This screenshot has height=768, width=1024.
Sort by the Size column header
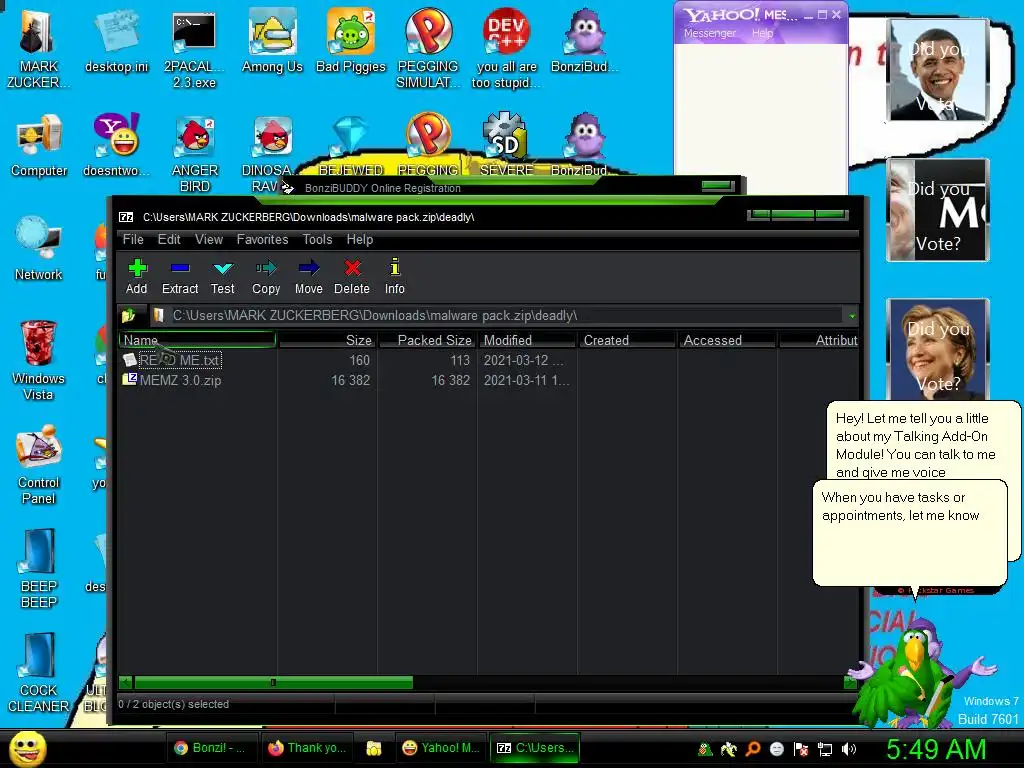point(327,340)
